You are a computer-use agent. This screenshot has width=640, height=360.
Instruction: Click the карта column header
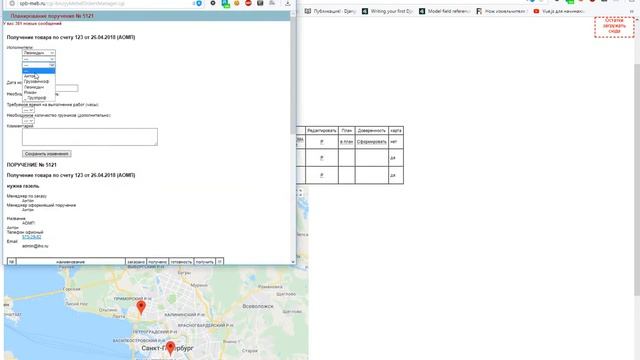(x=396, y=131)
